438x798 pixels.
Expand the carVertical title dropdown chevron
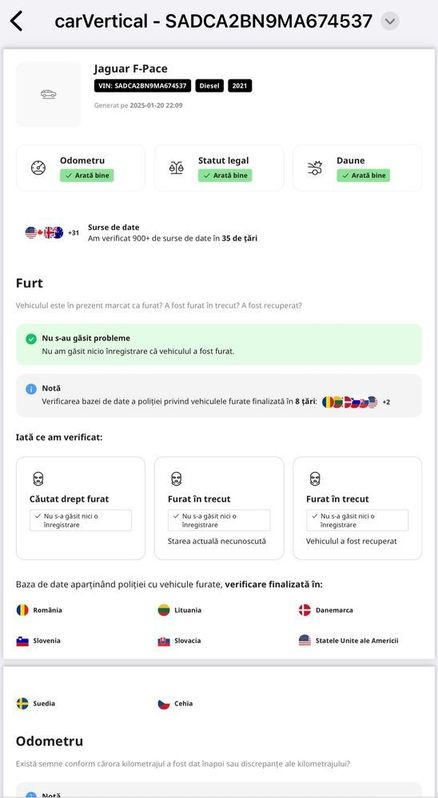click(390, 21)
